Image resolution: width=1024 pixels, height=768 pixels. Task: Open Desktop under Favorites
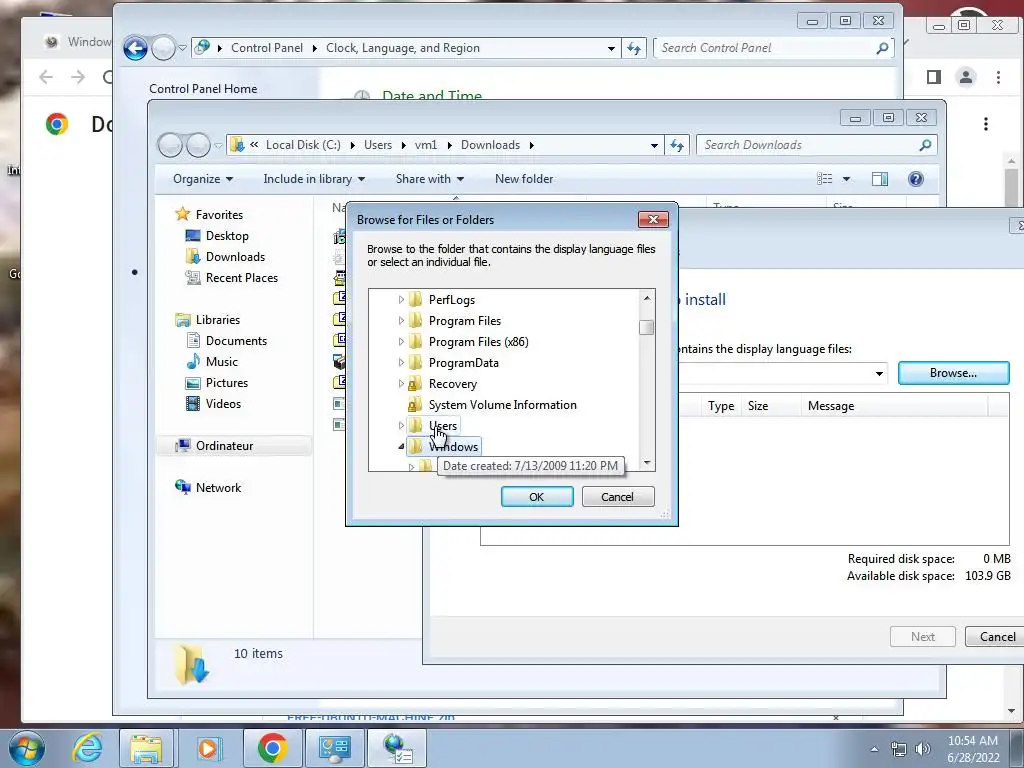click(227, 236)
